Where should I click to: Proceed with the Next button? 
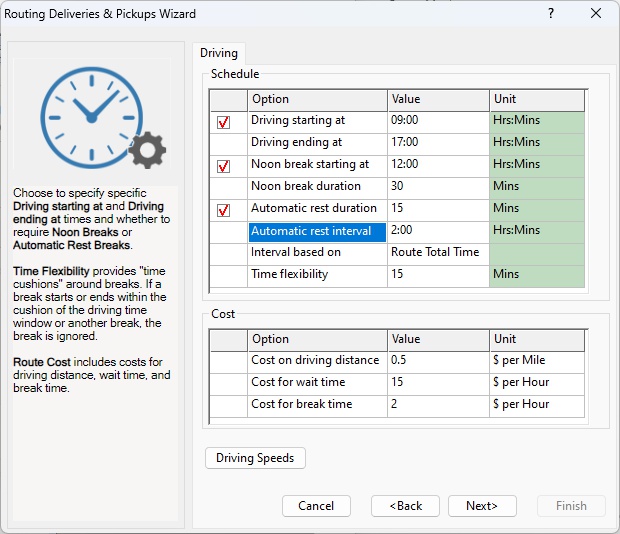[482, 506]
